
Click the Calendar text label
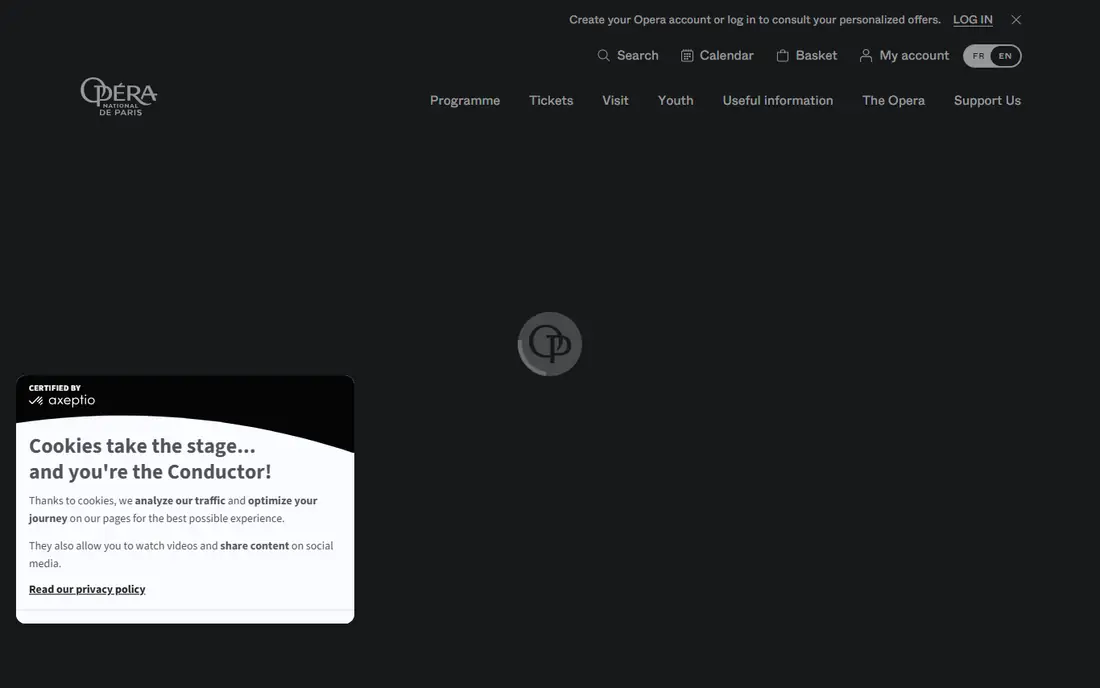(726, 55)
